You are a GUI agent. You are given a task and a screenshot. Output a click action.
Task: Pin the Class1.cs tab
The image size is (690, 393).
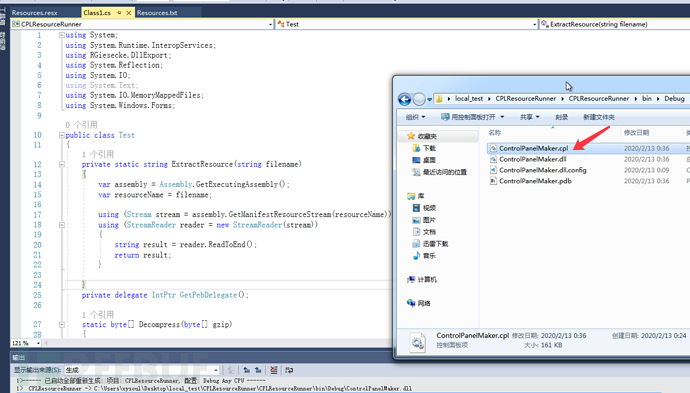[x=119, y=13]
